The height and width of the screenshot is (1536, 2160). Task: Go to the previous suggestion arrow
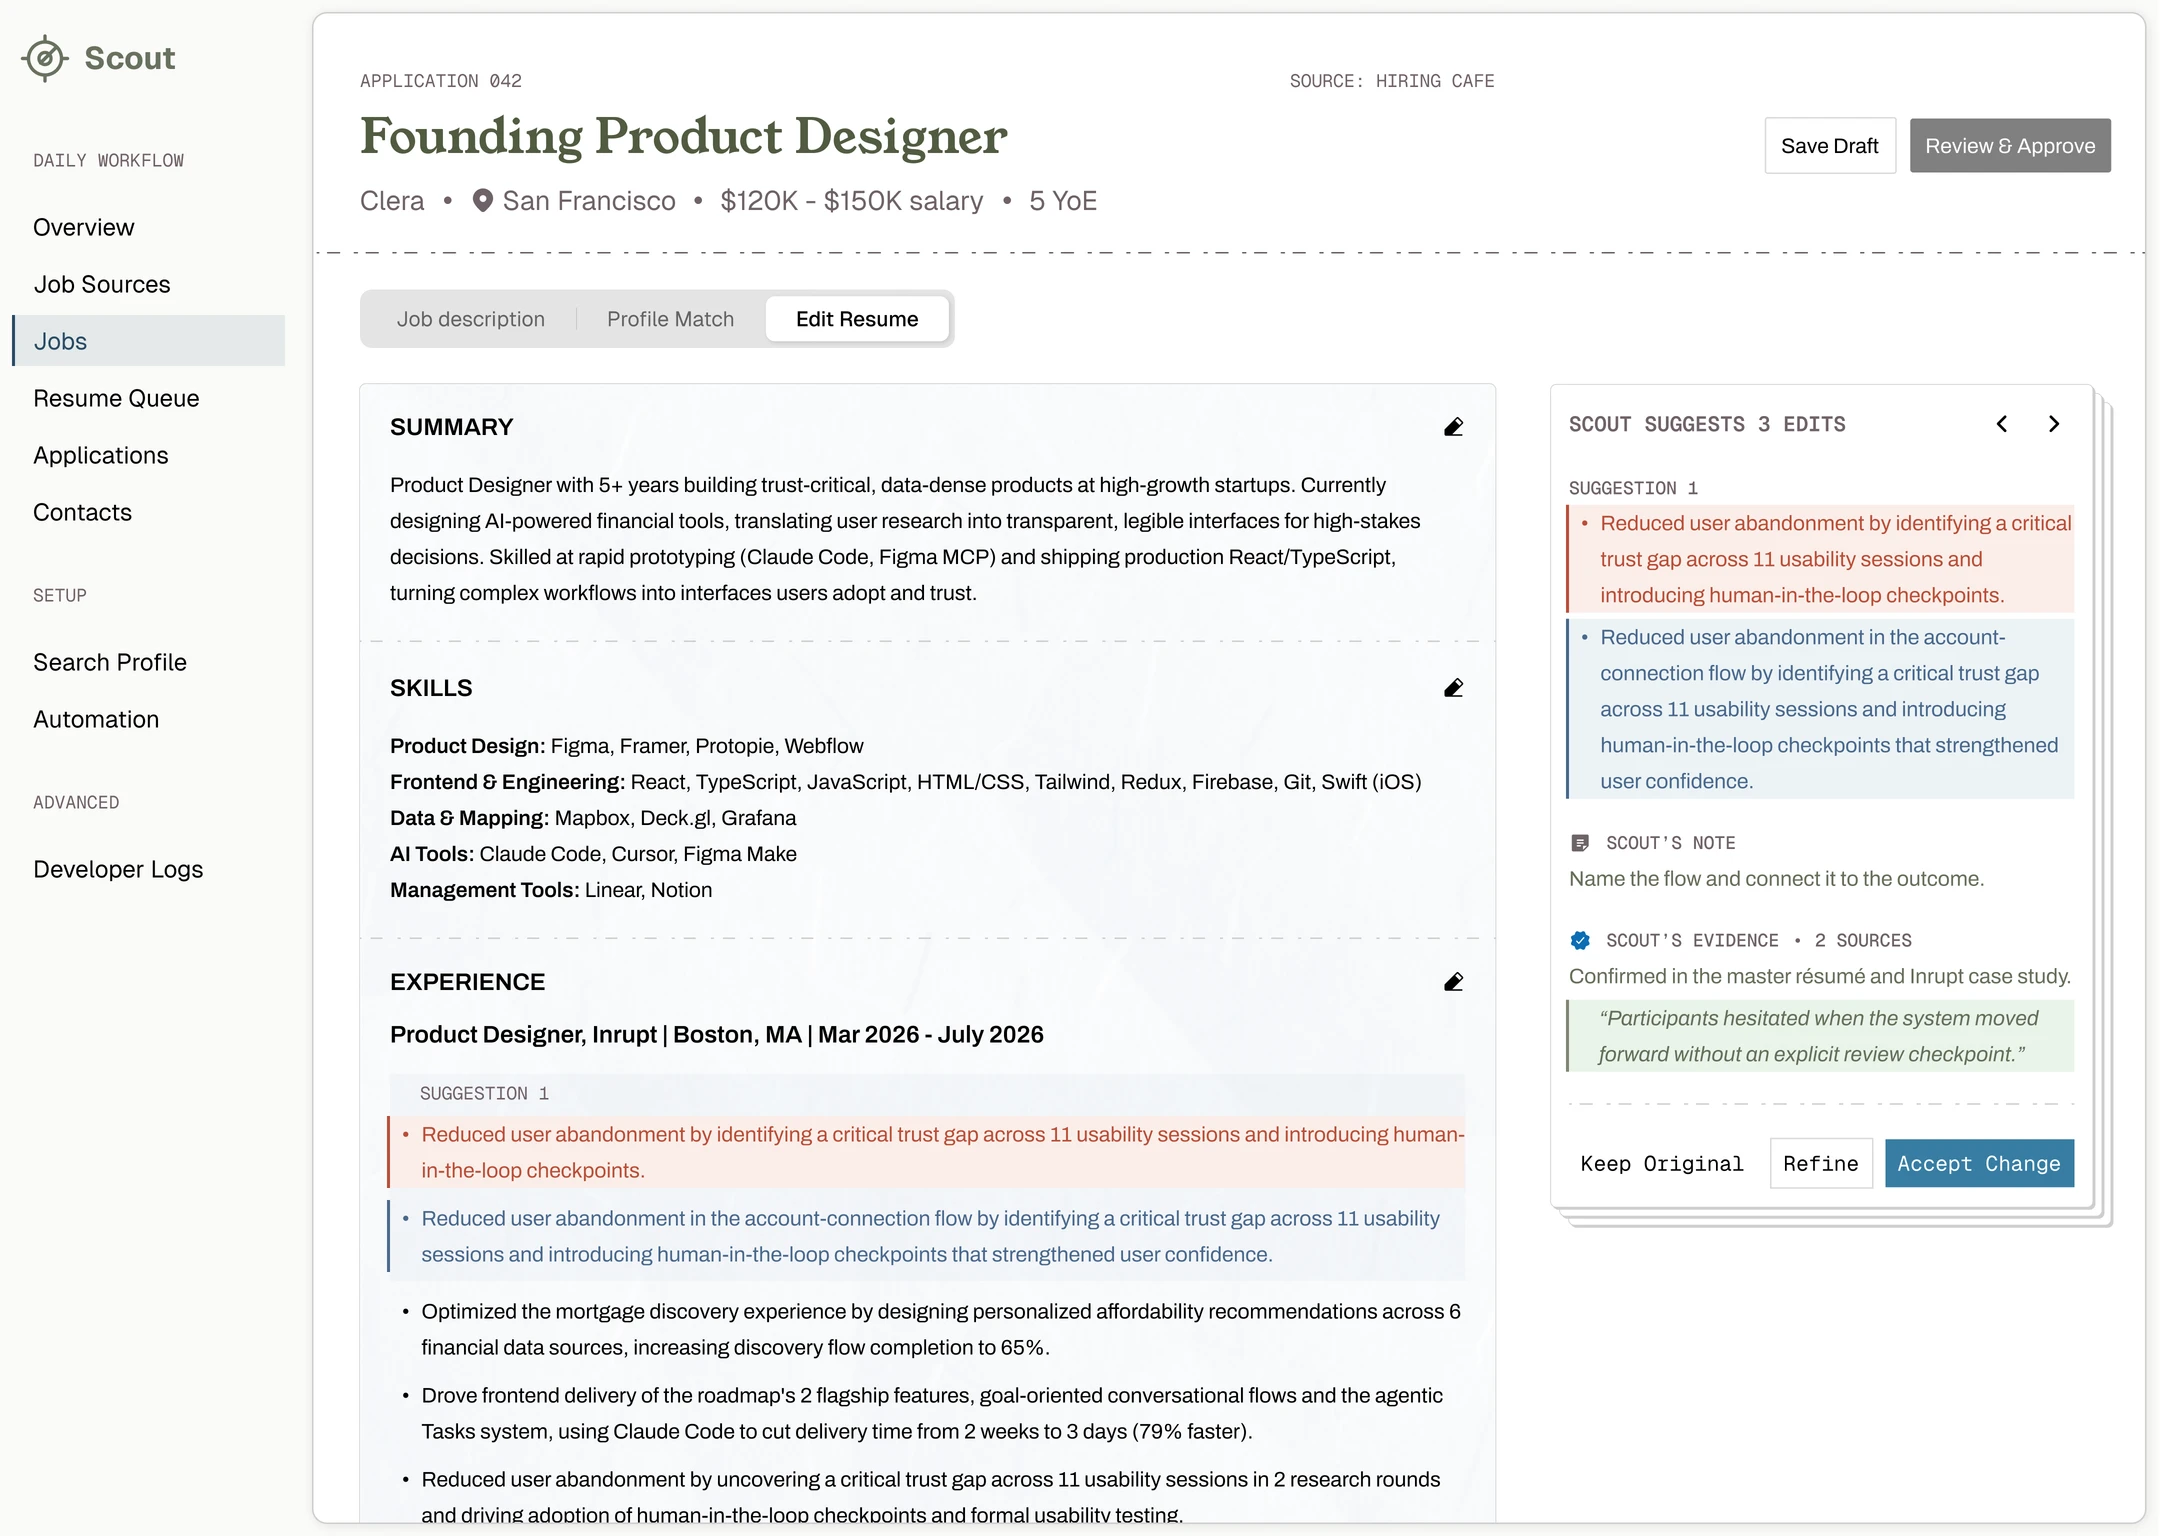coord(2002,424)
